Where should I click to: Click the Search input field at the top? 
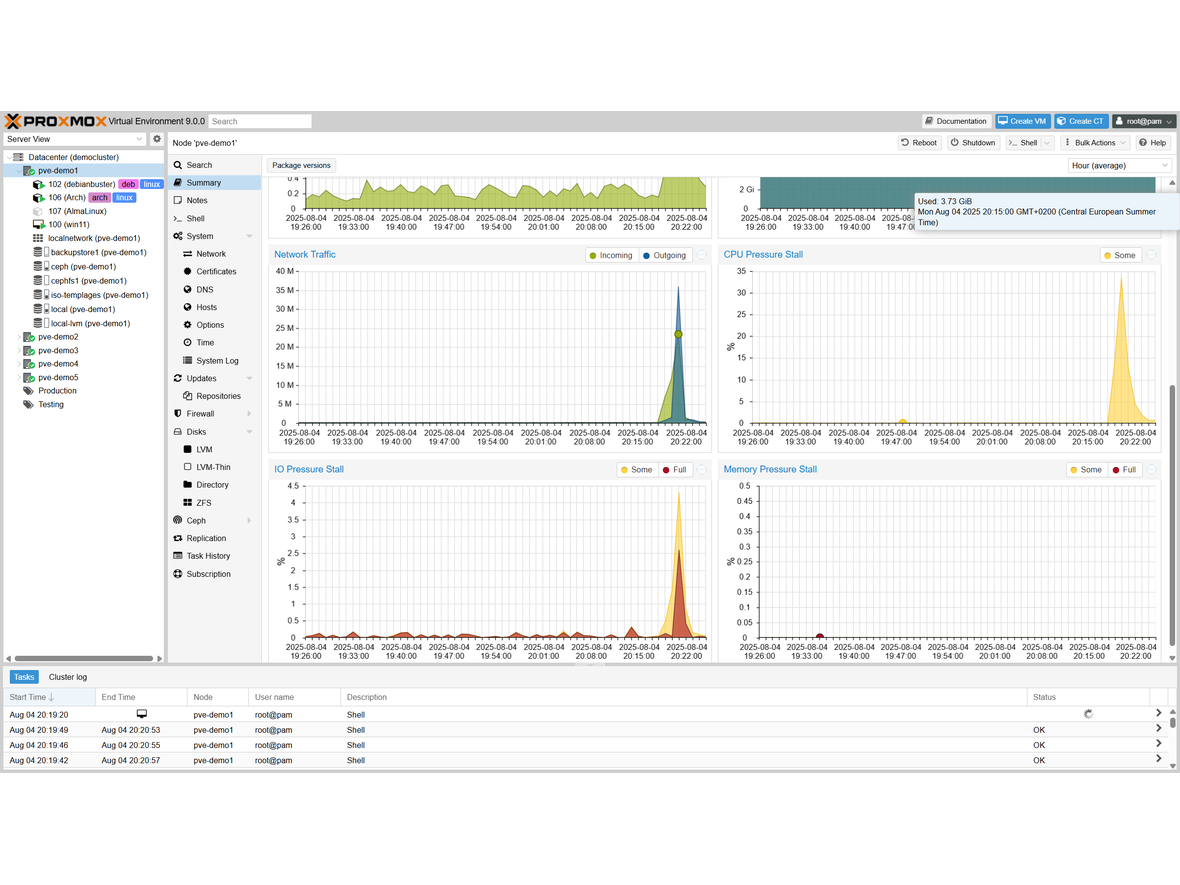click(260, 121)
